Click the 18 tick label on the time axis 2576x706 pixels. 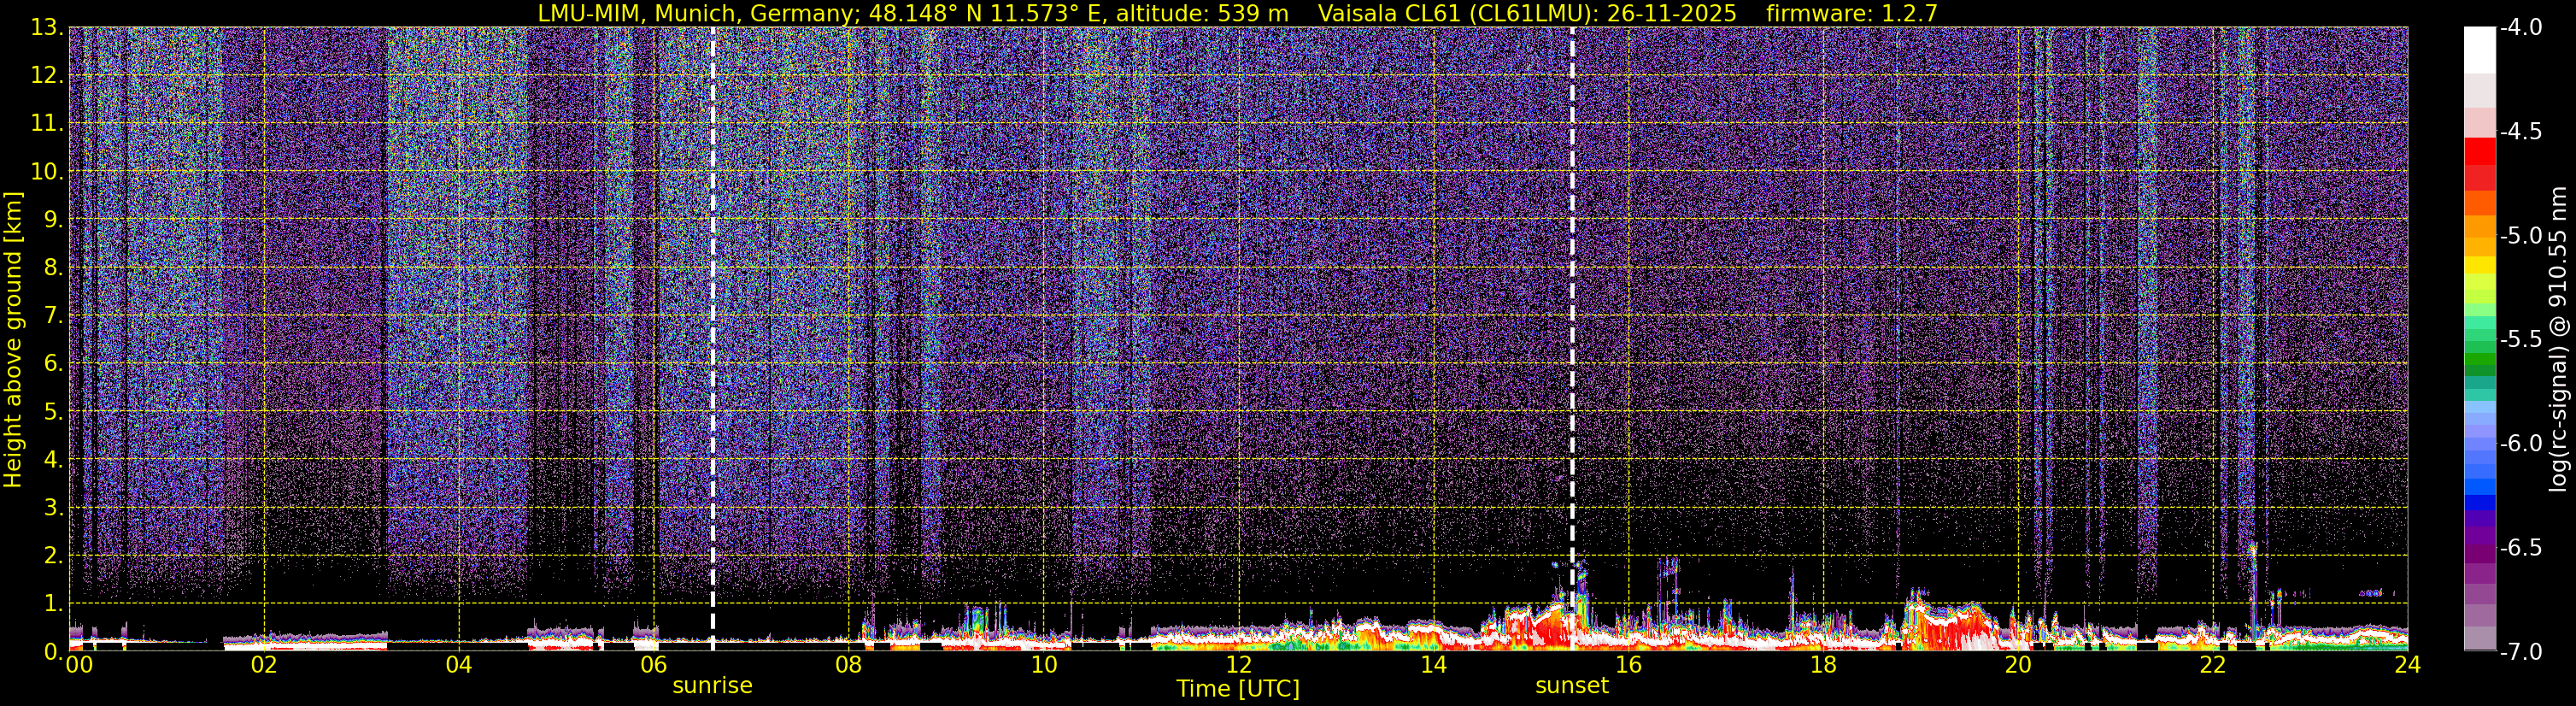[1823, 665]
